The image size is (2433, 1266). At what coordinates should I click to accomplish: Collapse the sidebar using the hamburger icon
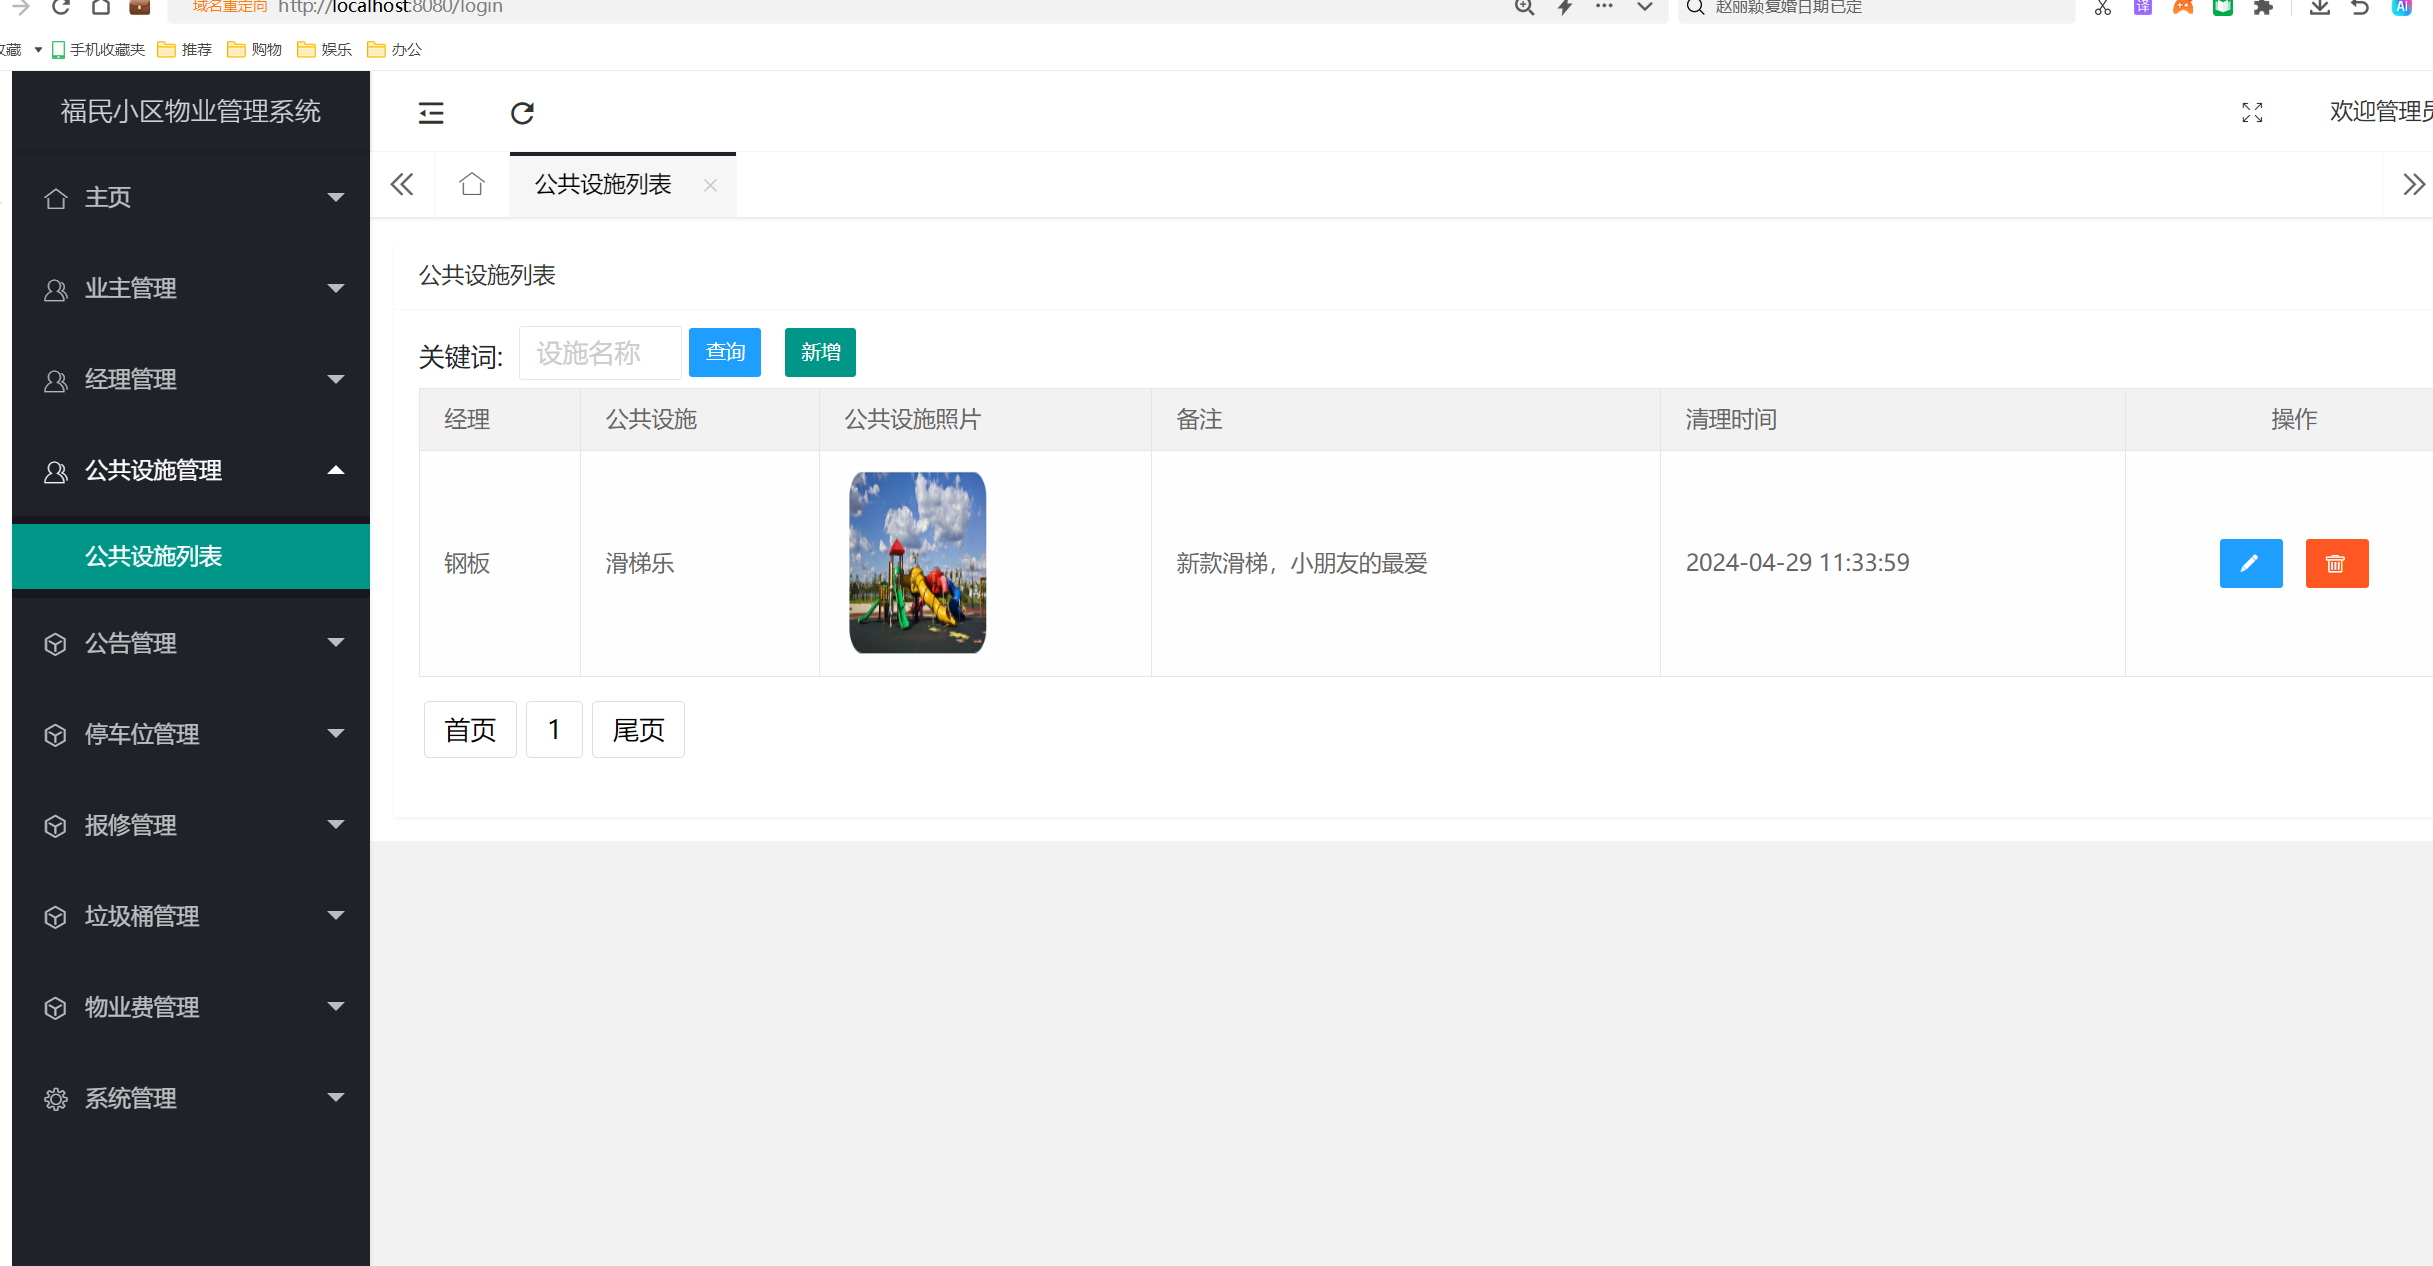click(x=430, y=112)
